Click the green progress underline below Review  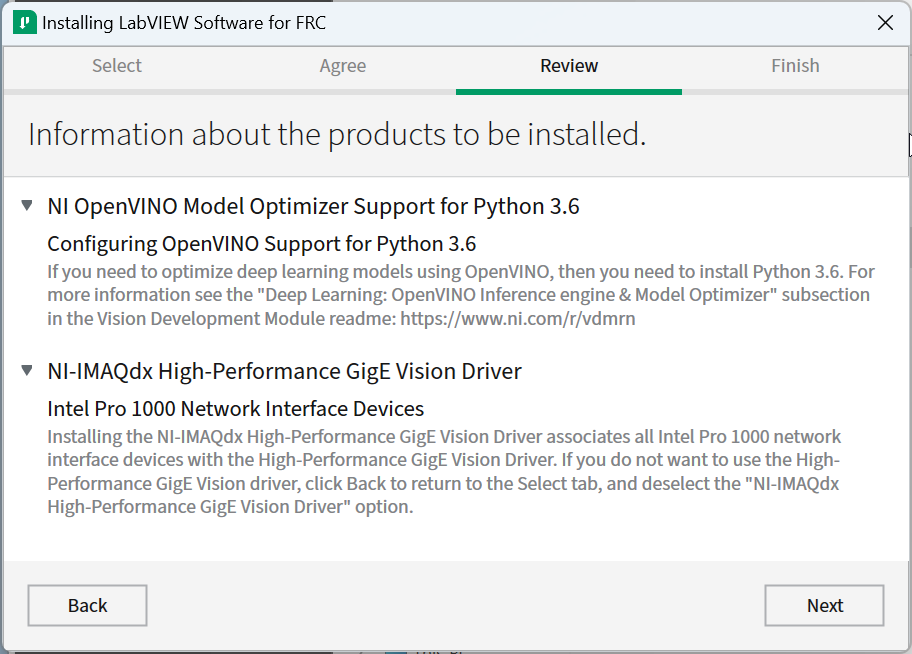click(x=568, y=89)
